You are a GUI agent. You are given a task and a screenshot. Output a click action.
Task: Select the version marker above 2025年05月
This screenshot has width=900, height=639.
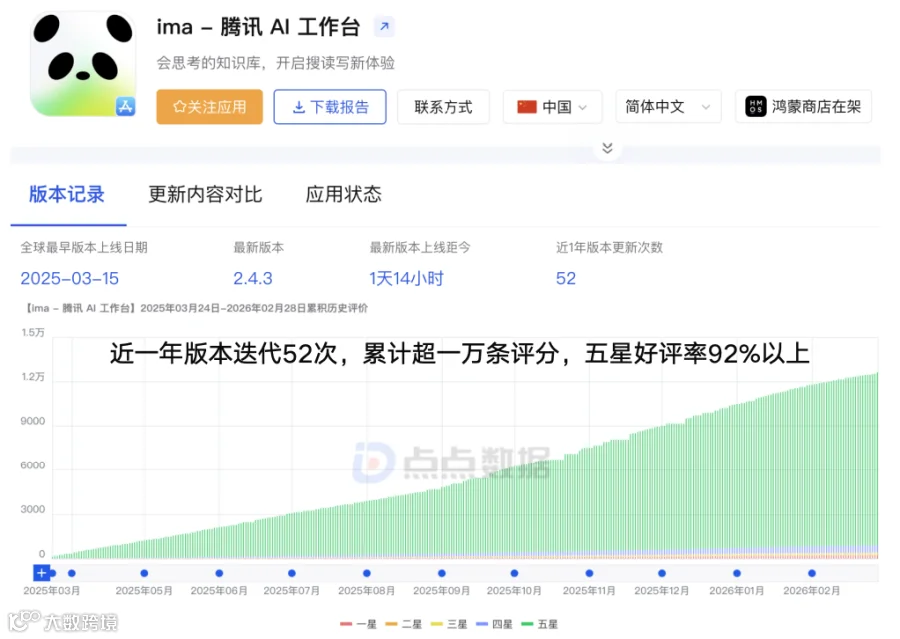click(x=144, y=573)
